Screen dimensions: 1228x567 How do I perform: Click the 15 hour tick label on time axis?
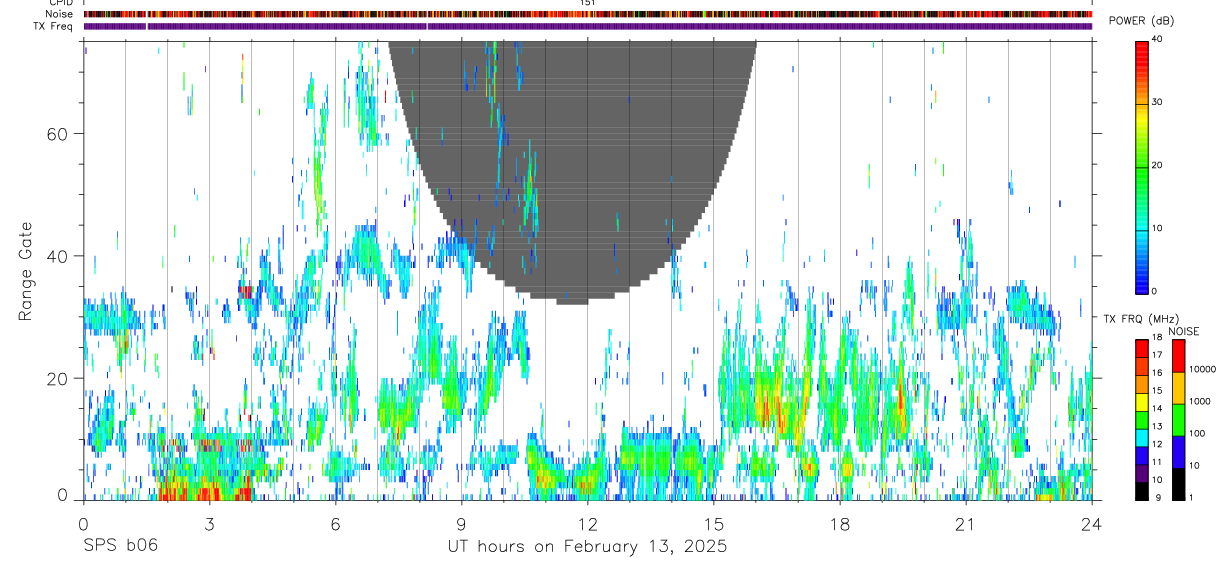point(713,524)
